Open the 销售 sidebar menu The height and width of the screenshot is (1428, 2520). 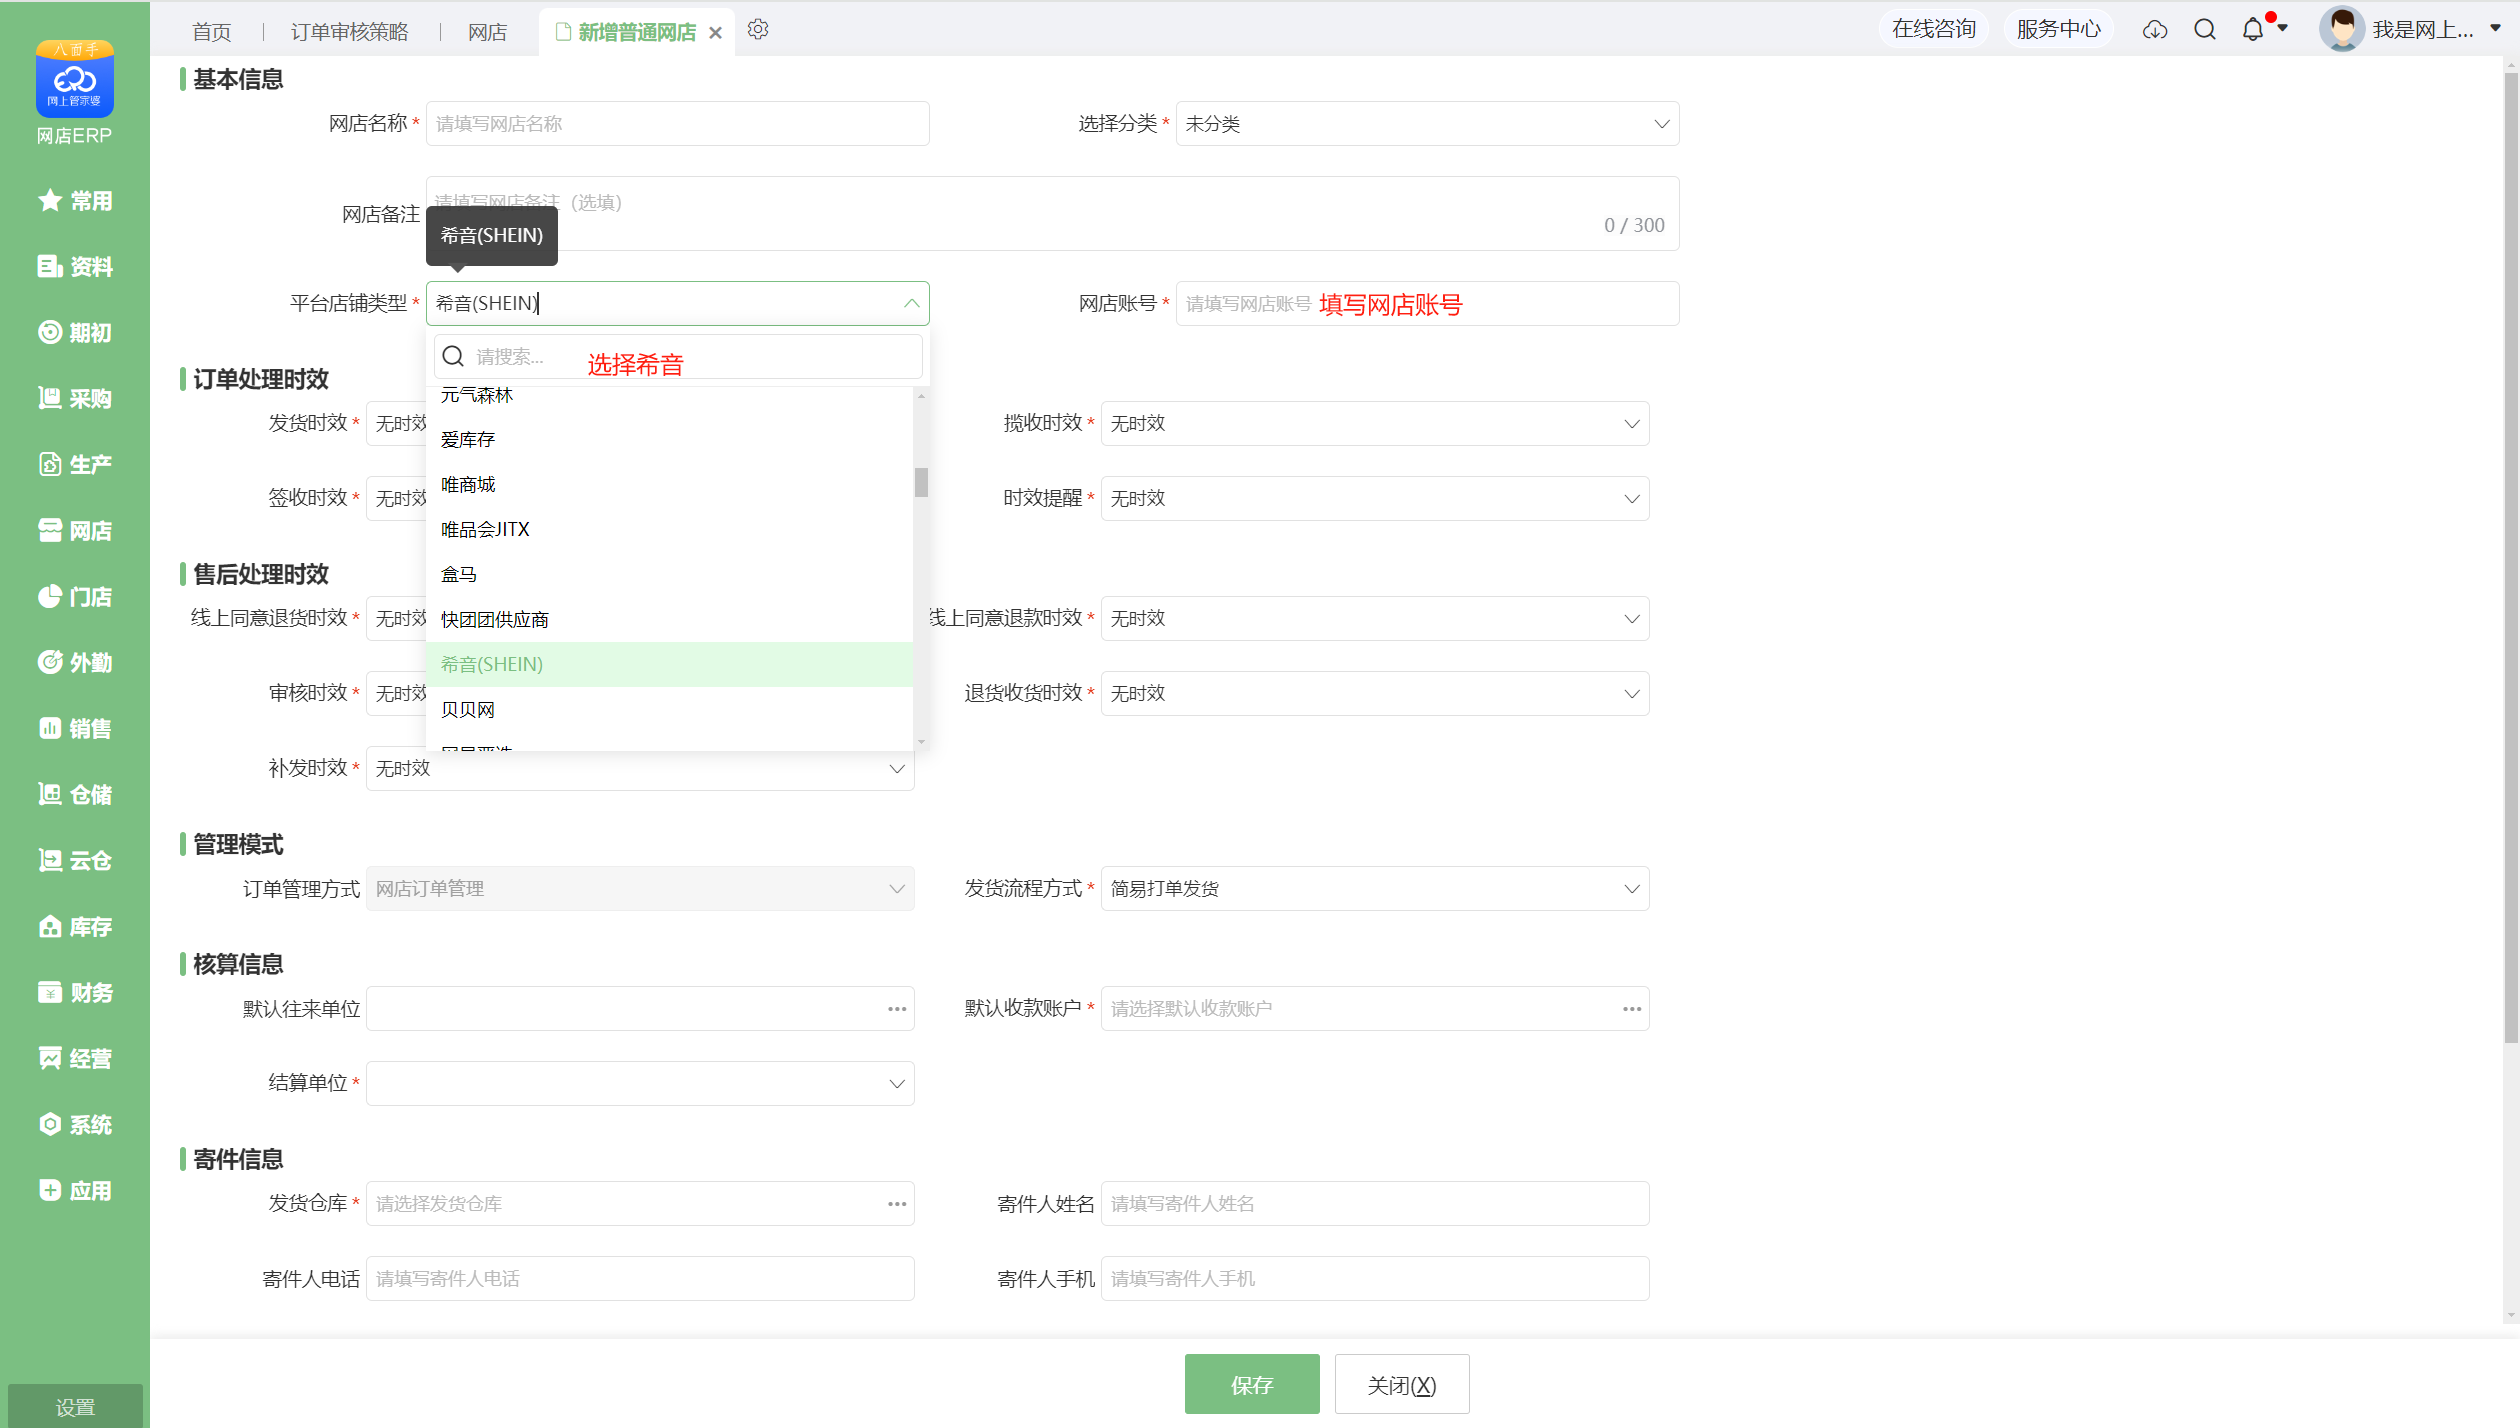coord(75,729)
